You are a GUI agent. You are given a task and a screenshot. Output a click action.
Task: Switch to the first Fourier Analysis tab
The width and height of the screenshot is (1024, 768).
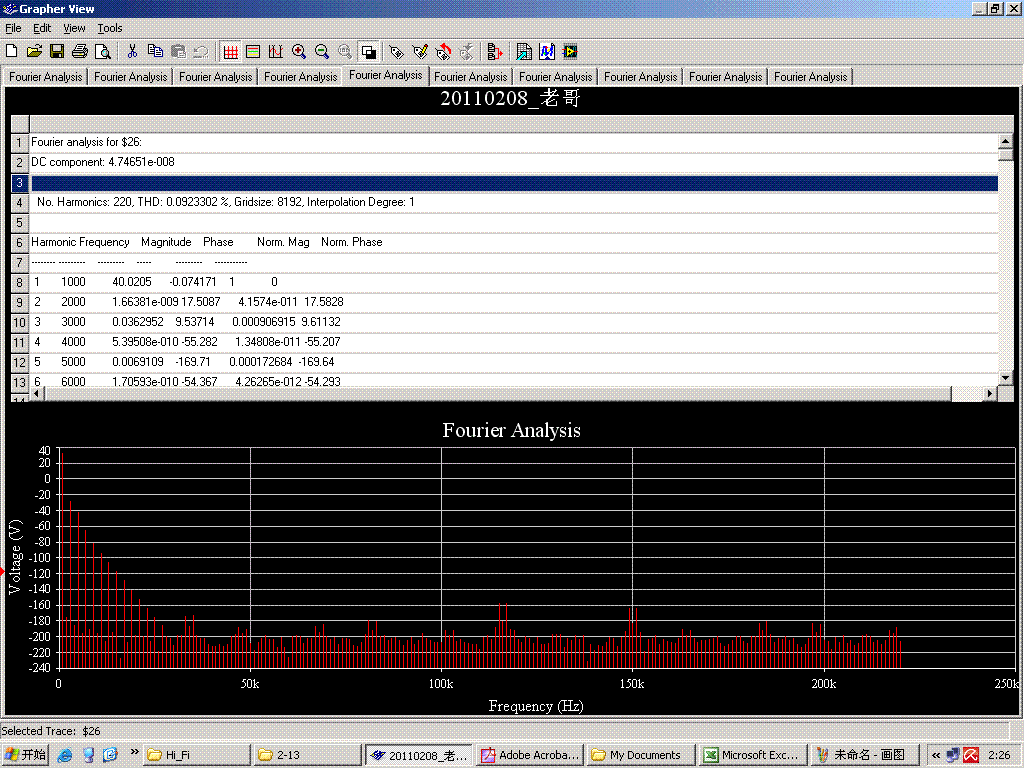point(46,77)
